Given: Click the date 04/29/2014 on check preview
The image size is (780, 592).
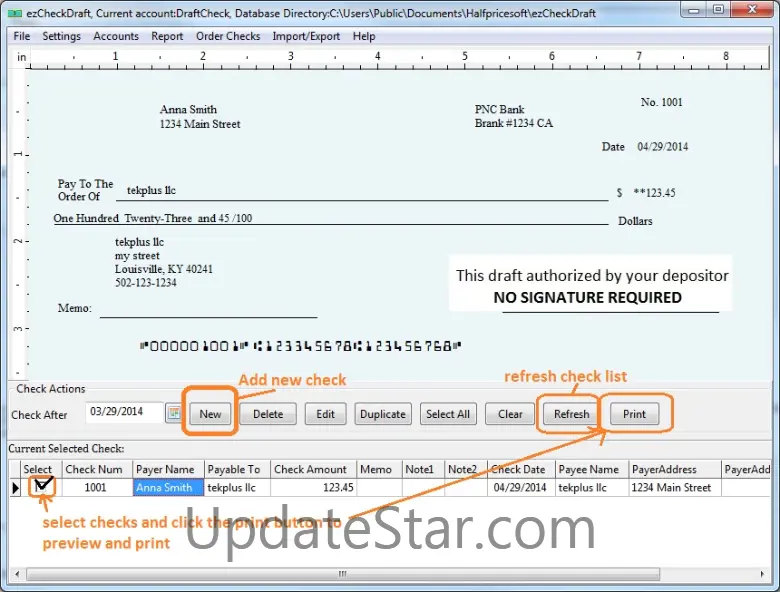Looking at the screenshot, I should click(663, 147).
